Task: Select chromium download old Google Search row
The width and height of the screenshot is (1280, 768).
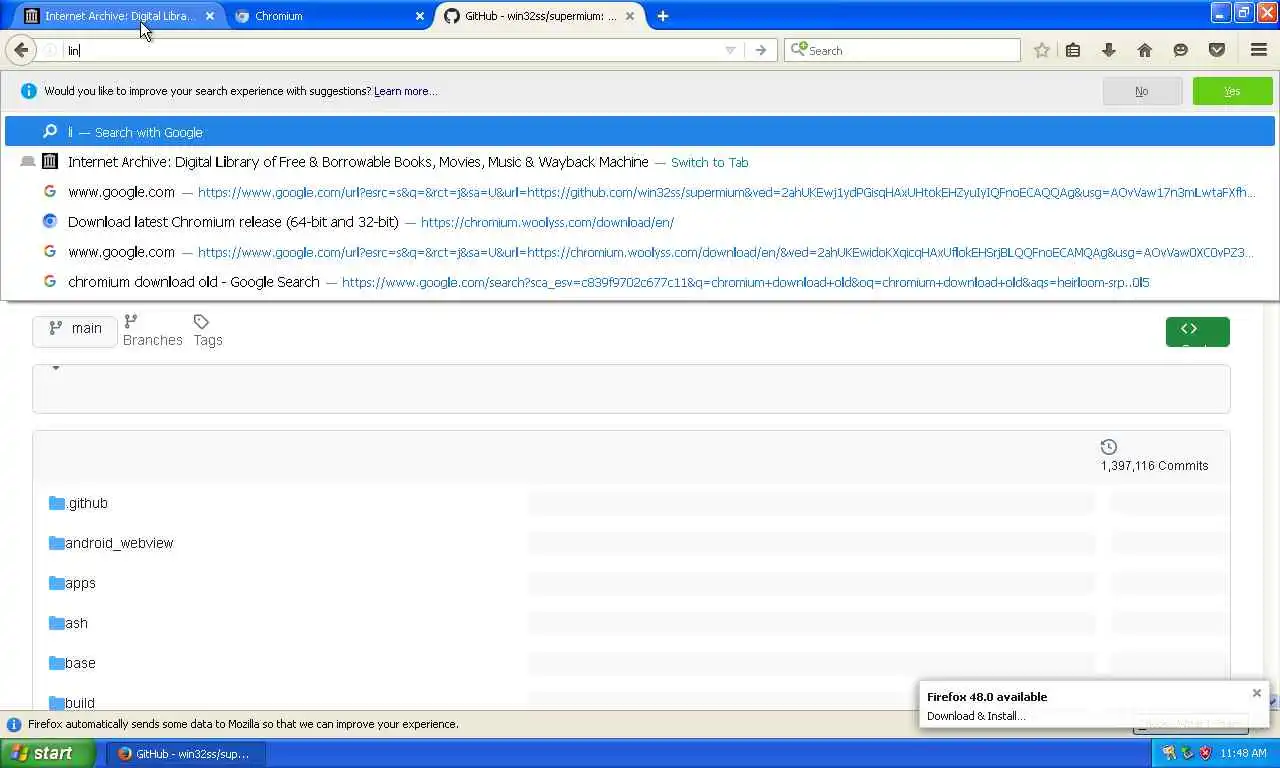Action: click(640, 282)
